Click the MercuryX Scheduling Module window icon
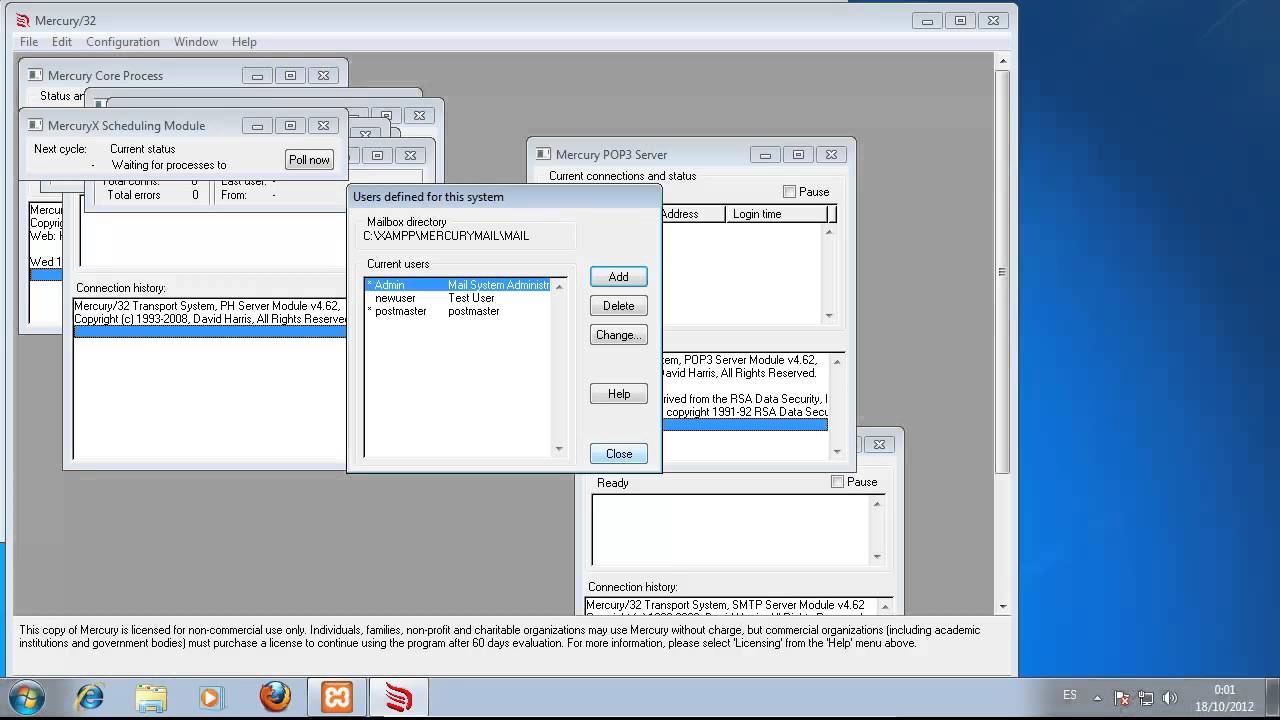This screenshot has height=720, width=1280. point(36,125)
